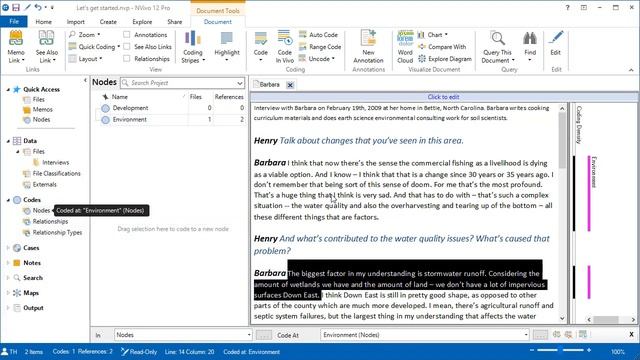Image resolution: width=640 pixels, height=360 pixels.
Task: Toggle the Annotations checkbox
Action: point(127,35)
